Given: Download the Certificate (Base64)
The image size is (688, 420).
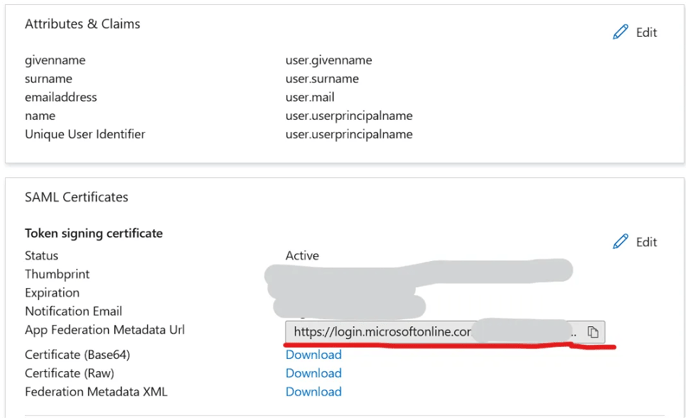Looking at the screenshot, I should 313,355.
